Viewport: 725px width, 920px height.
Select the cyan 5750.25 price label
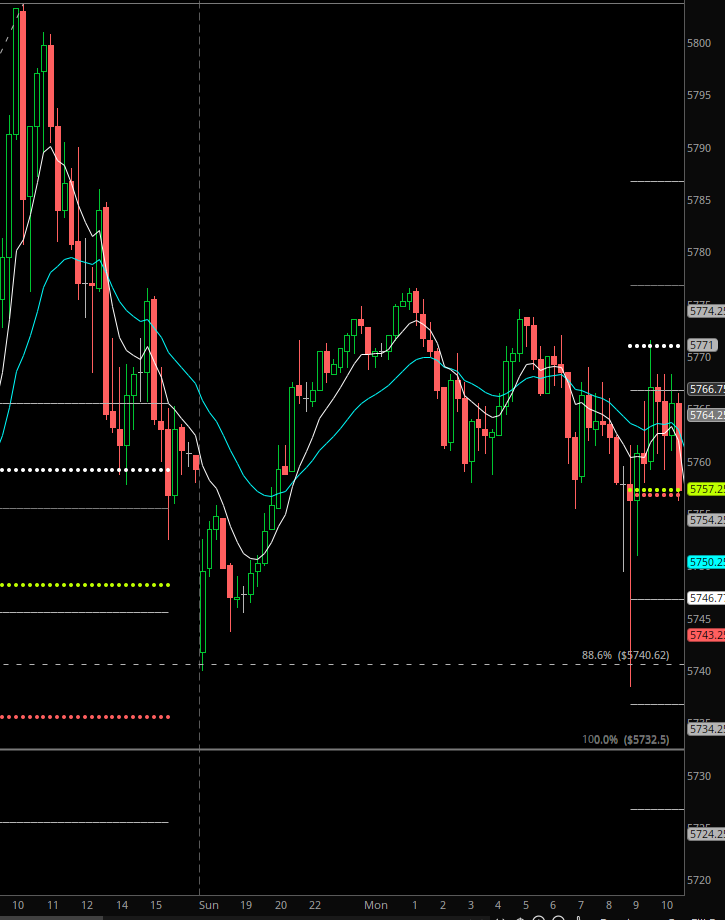pyautogui.click(x=706, y=562)
